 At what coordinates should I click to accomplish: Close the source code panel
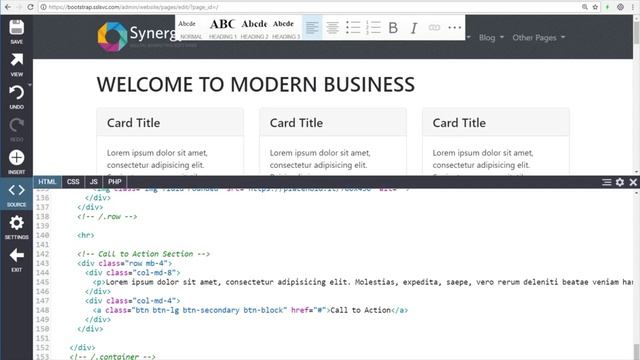633,182
